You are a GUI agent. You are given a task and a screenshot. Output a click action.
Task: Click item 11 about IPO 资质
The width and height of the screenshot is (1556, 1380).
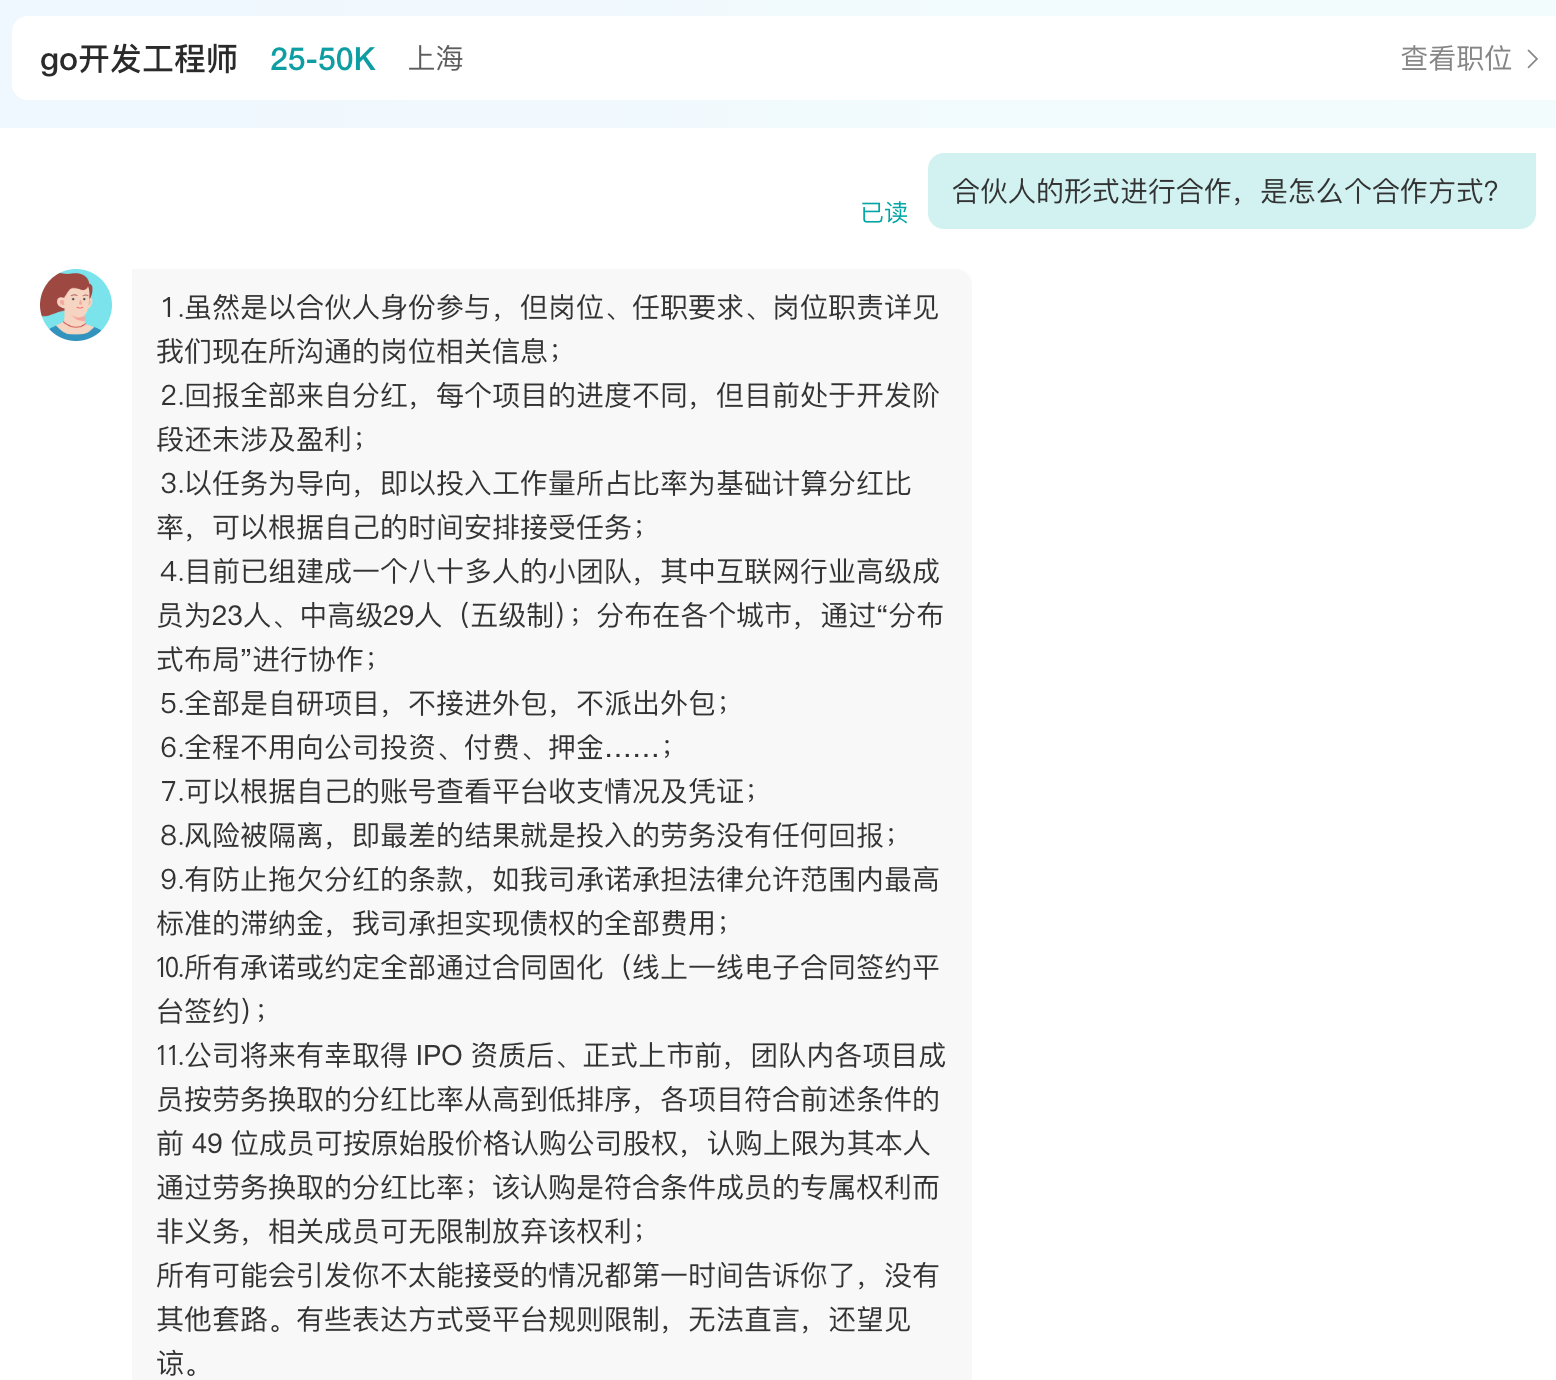click(551, 1143)
